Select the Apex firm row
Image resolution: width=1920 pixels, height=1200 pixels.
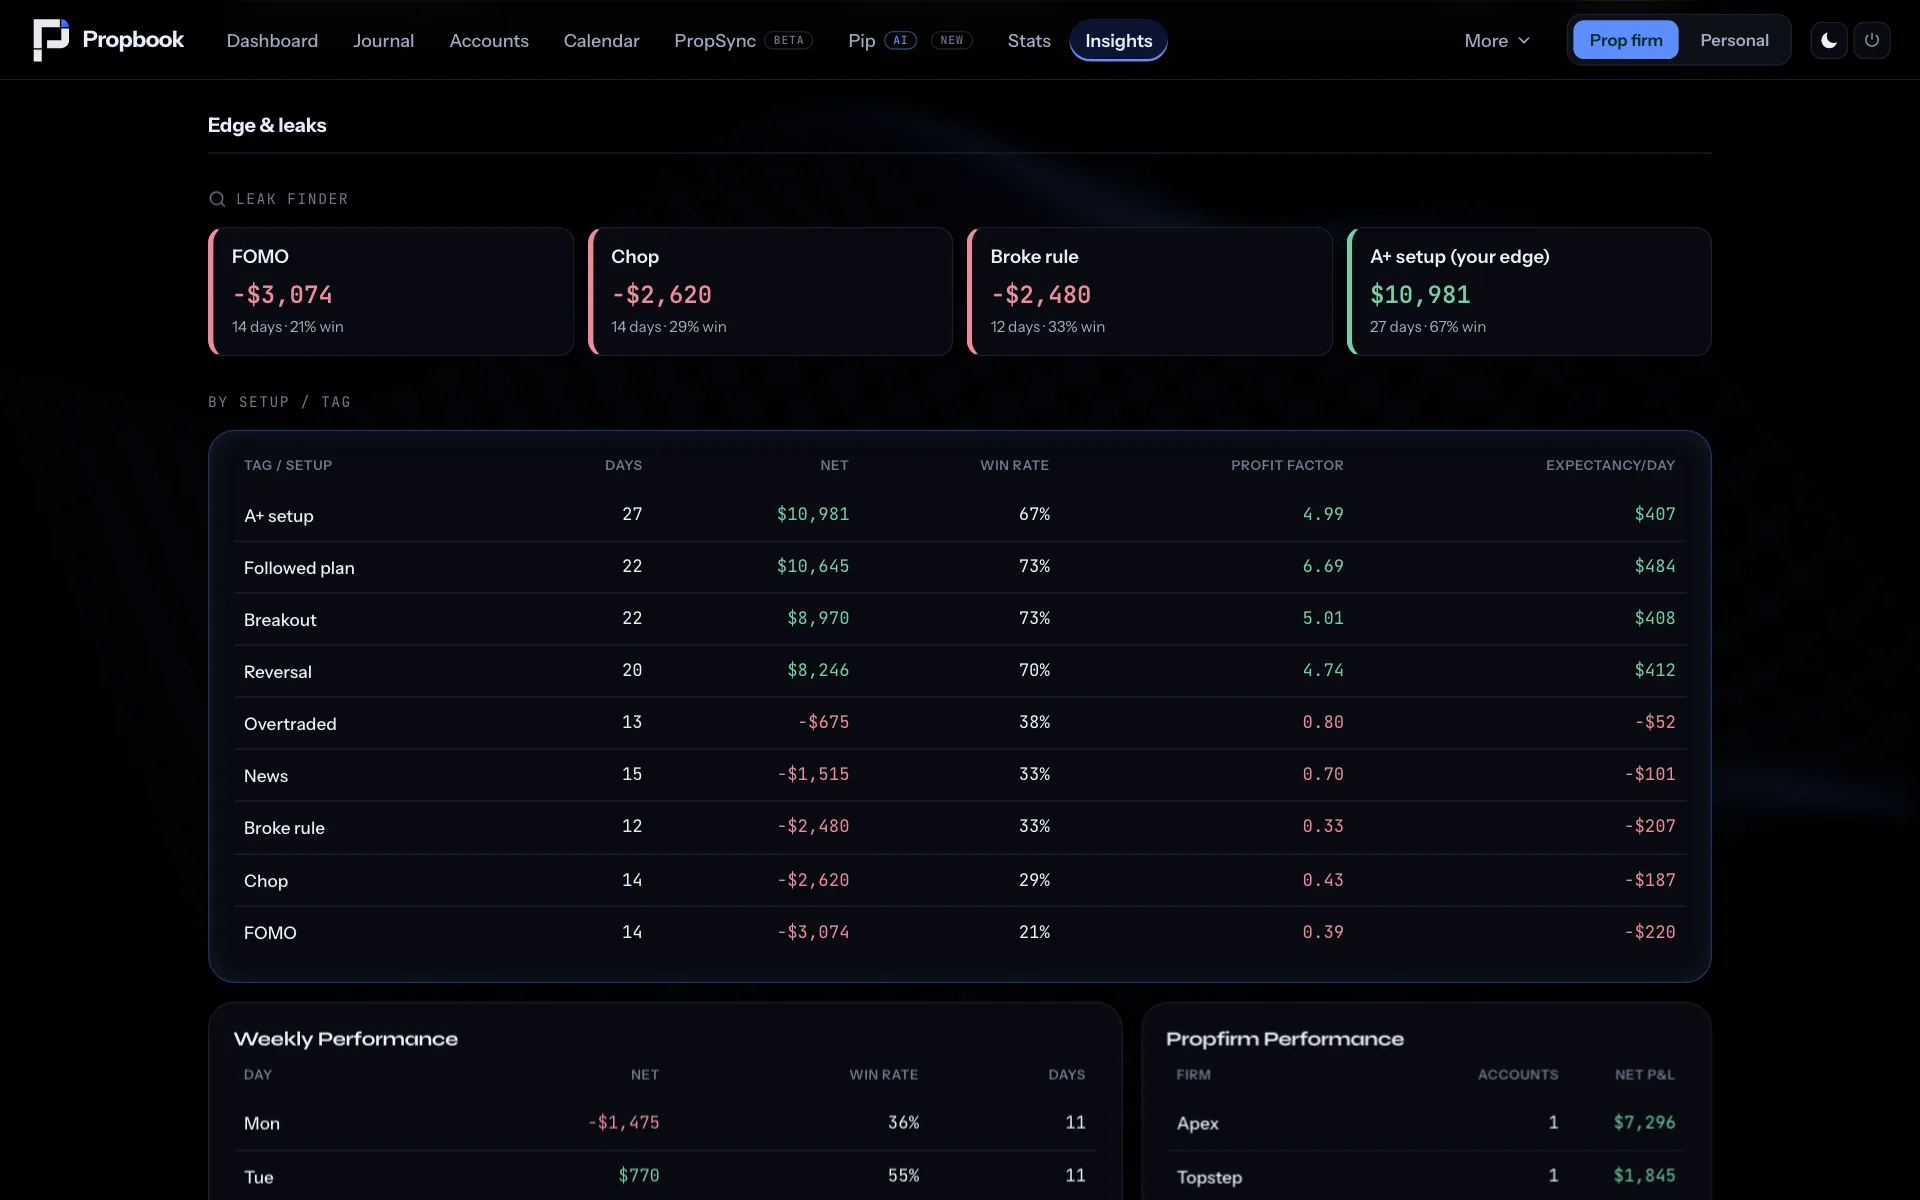pos(1426,1123)
